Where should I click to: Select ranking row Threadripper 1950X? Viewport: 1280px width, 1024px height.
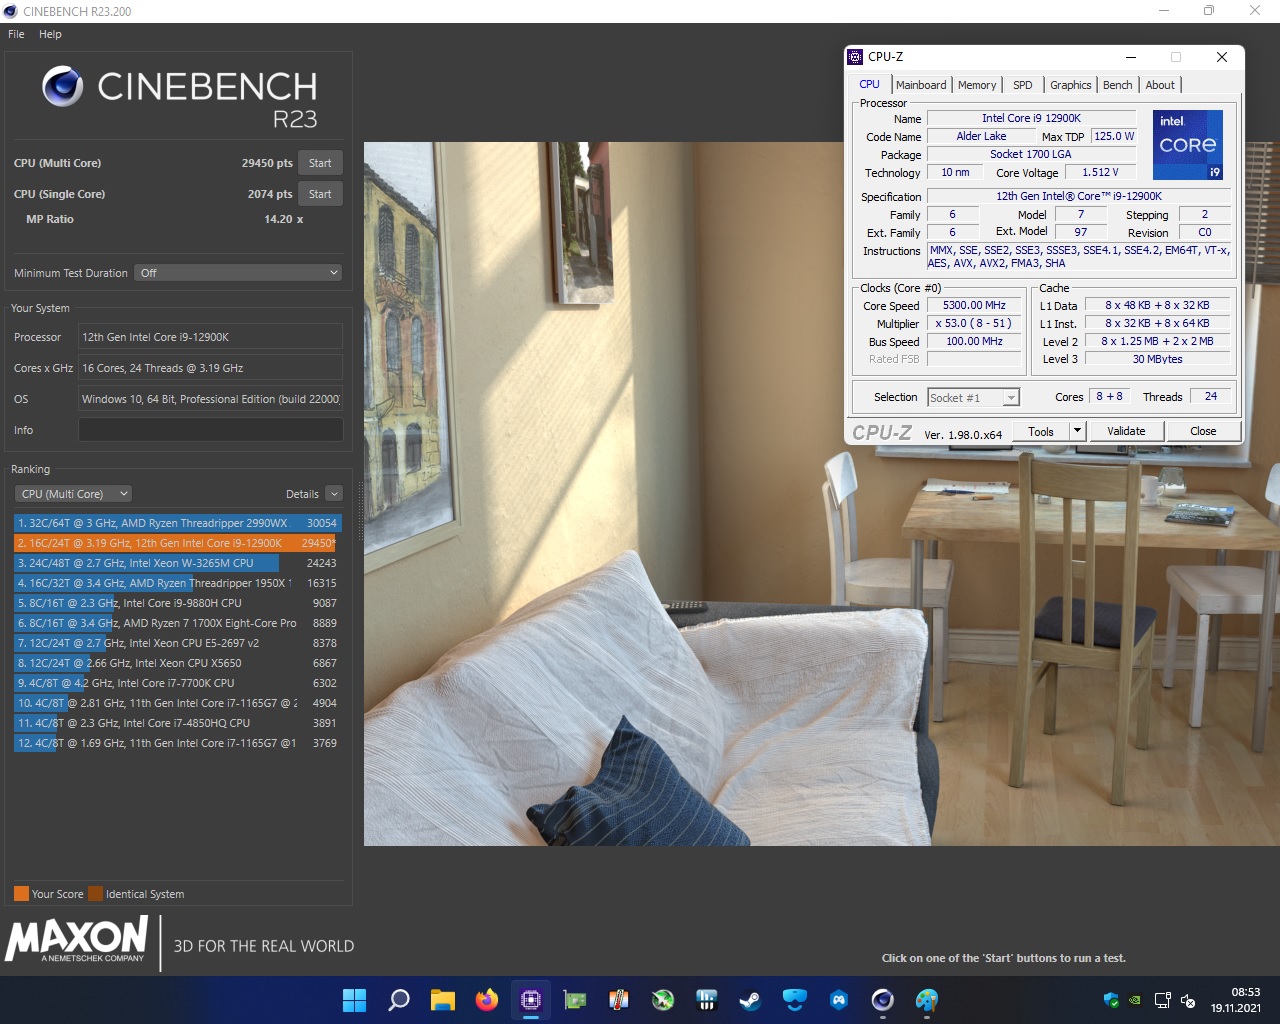178,583
